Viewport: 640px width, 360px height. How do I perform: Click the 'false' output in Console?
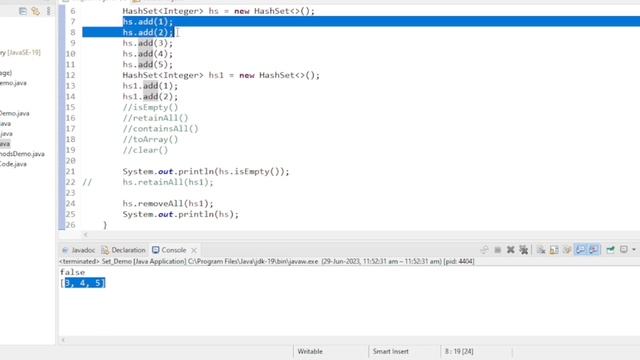point(72,272)
